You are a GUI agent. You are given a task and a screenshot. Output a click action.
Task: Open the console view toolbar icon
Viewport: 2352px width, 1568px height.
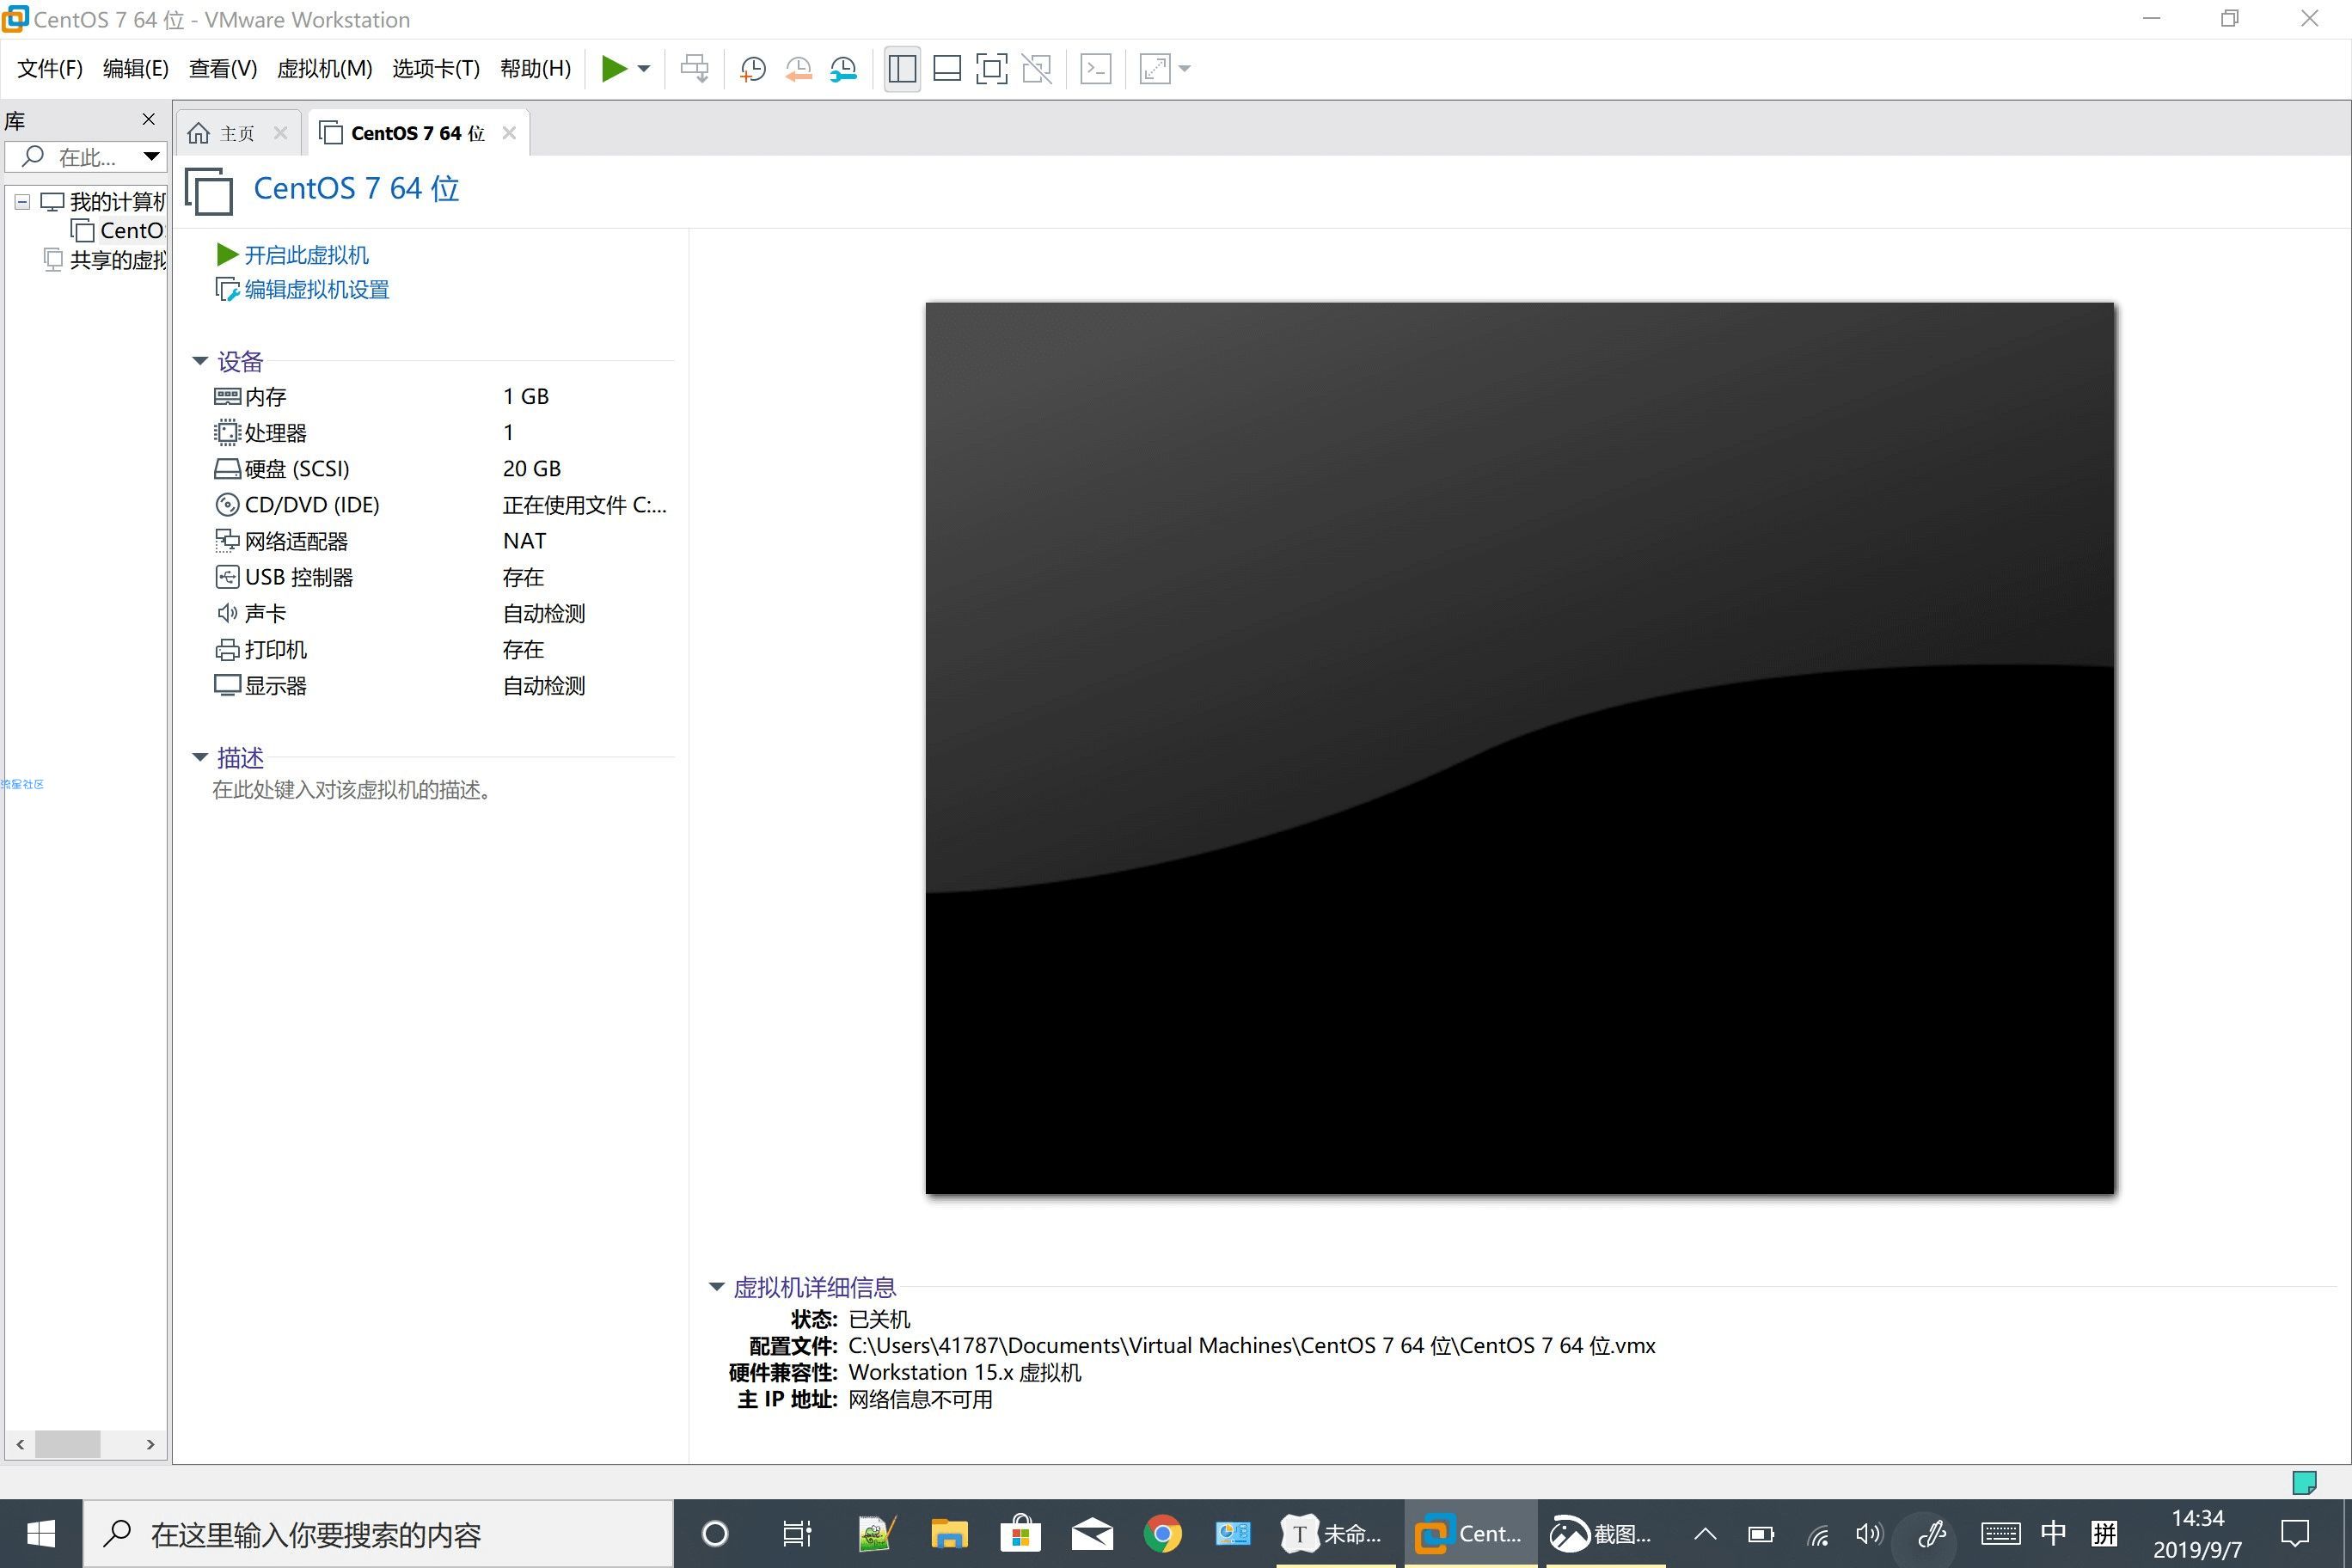(x=1096, y=69)
